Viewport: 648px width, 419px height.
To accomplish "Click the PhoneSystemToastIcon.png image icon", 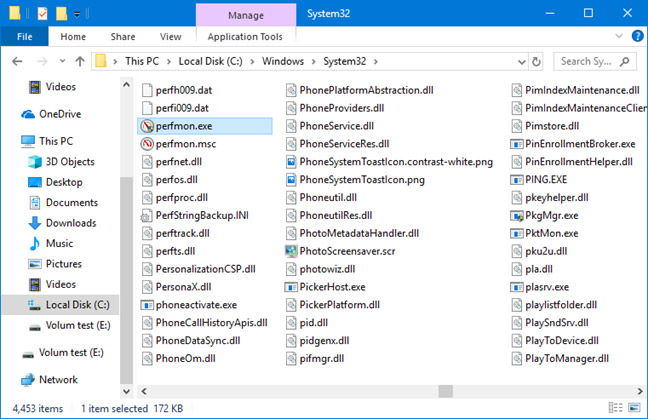I will point(291,180).
